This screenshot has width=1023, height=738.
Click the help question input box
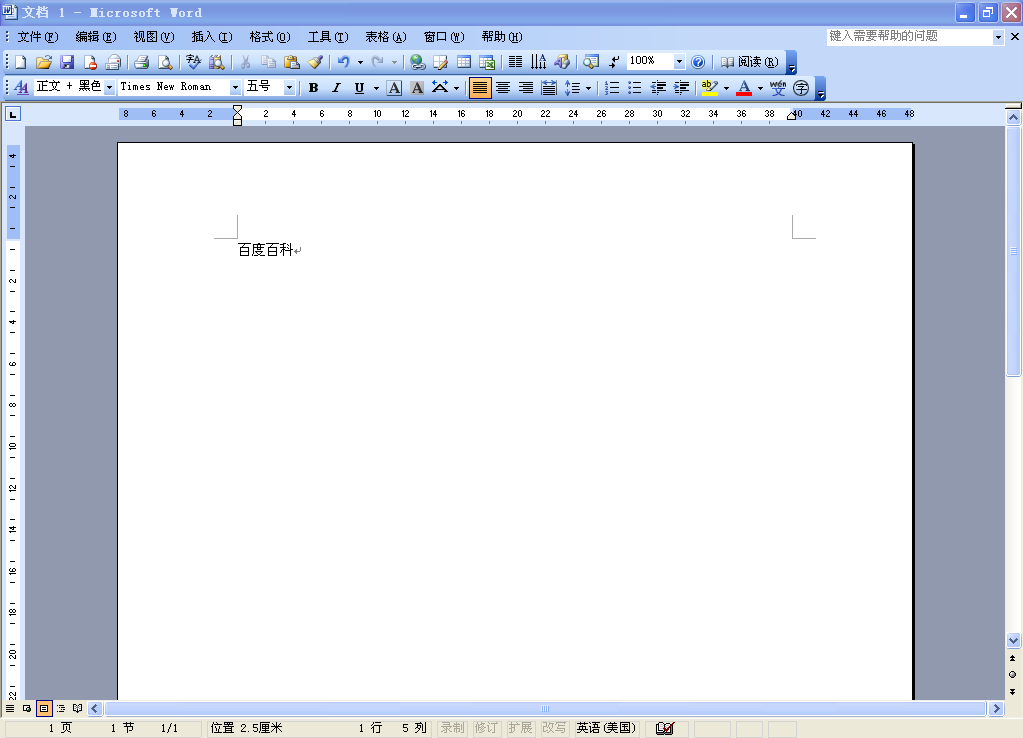coord(909,37)
